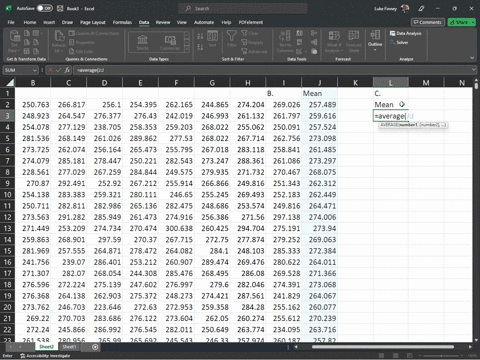Click the Luke Finney account name
Screen dimensions: 480x360
pos(385,9)
